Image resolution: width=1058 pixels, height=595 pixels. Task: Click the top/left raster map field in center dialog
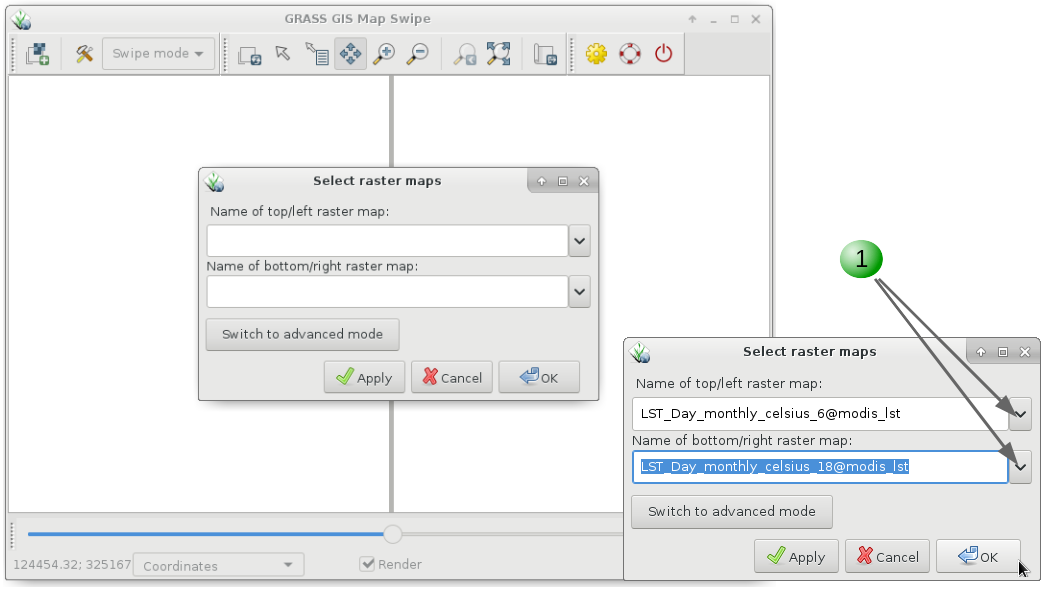click(x=387, y=241)
